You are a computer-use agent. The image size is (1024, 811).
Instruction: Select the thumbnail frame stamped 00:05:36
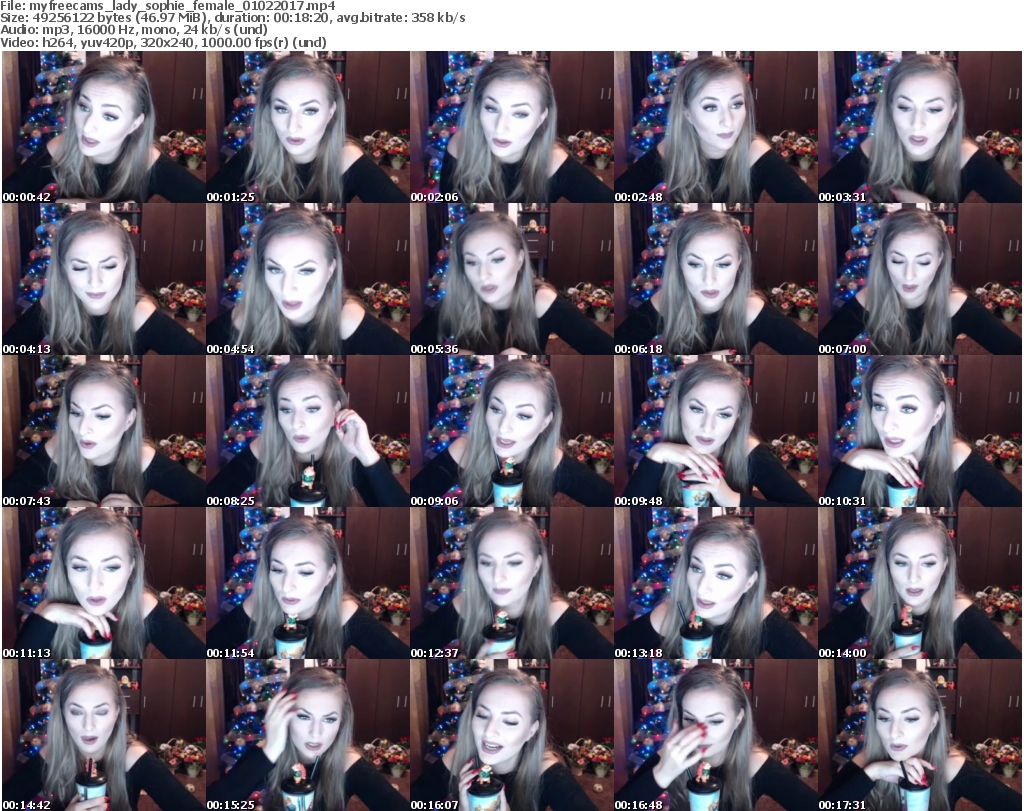click(x=511, y=279)
